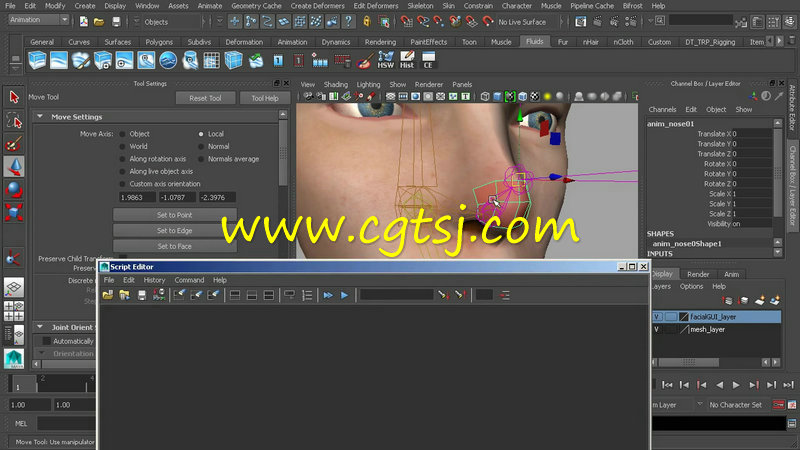800x450 pixels.
Task: Click the Hist shelf button
Action: [407, 61]
